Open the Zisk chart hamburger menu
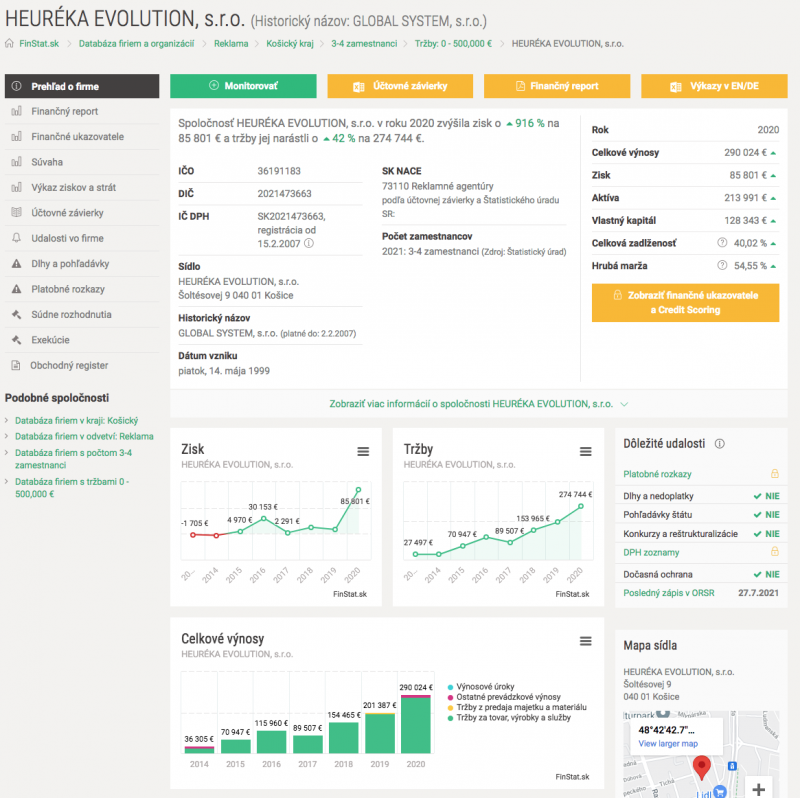This screenshot has width=800, height=798. click(363, 452)
